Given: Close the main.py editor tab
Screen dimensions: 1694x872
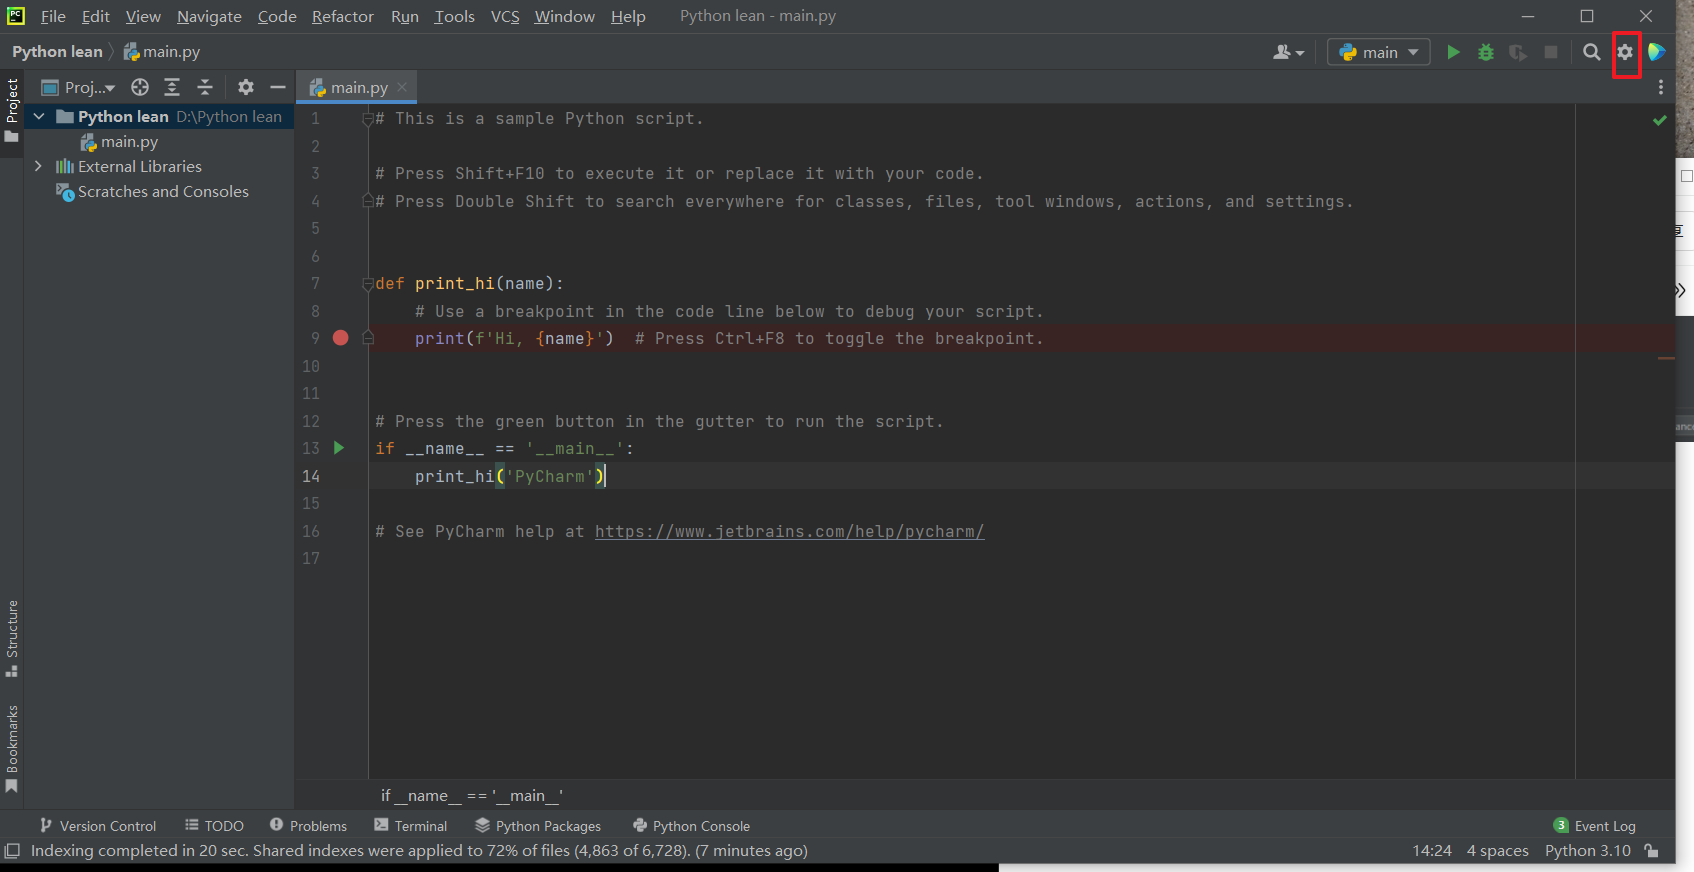Looking at the screenshot, I should [402, 87].
